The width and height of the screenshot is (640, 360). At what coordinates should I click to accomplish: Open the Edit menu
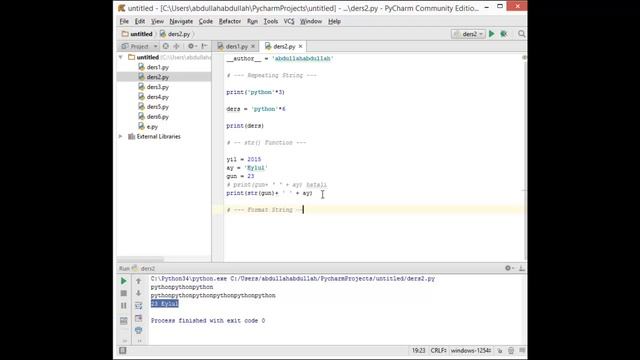click(x=140, y=21)
